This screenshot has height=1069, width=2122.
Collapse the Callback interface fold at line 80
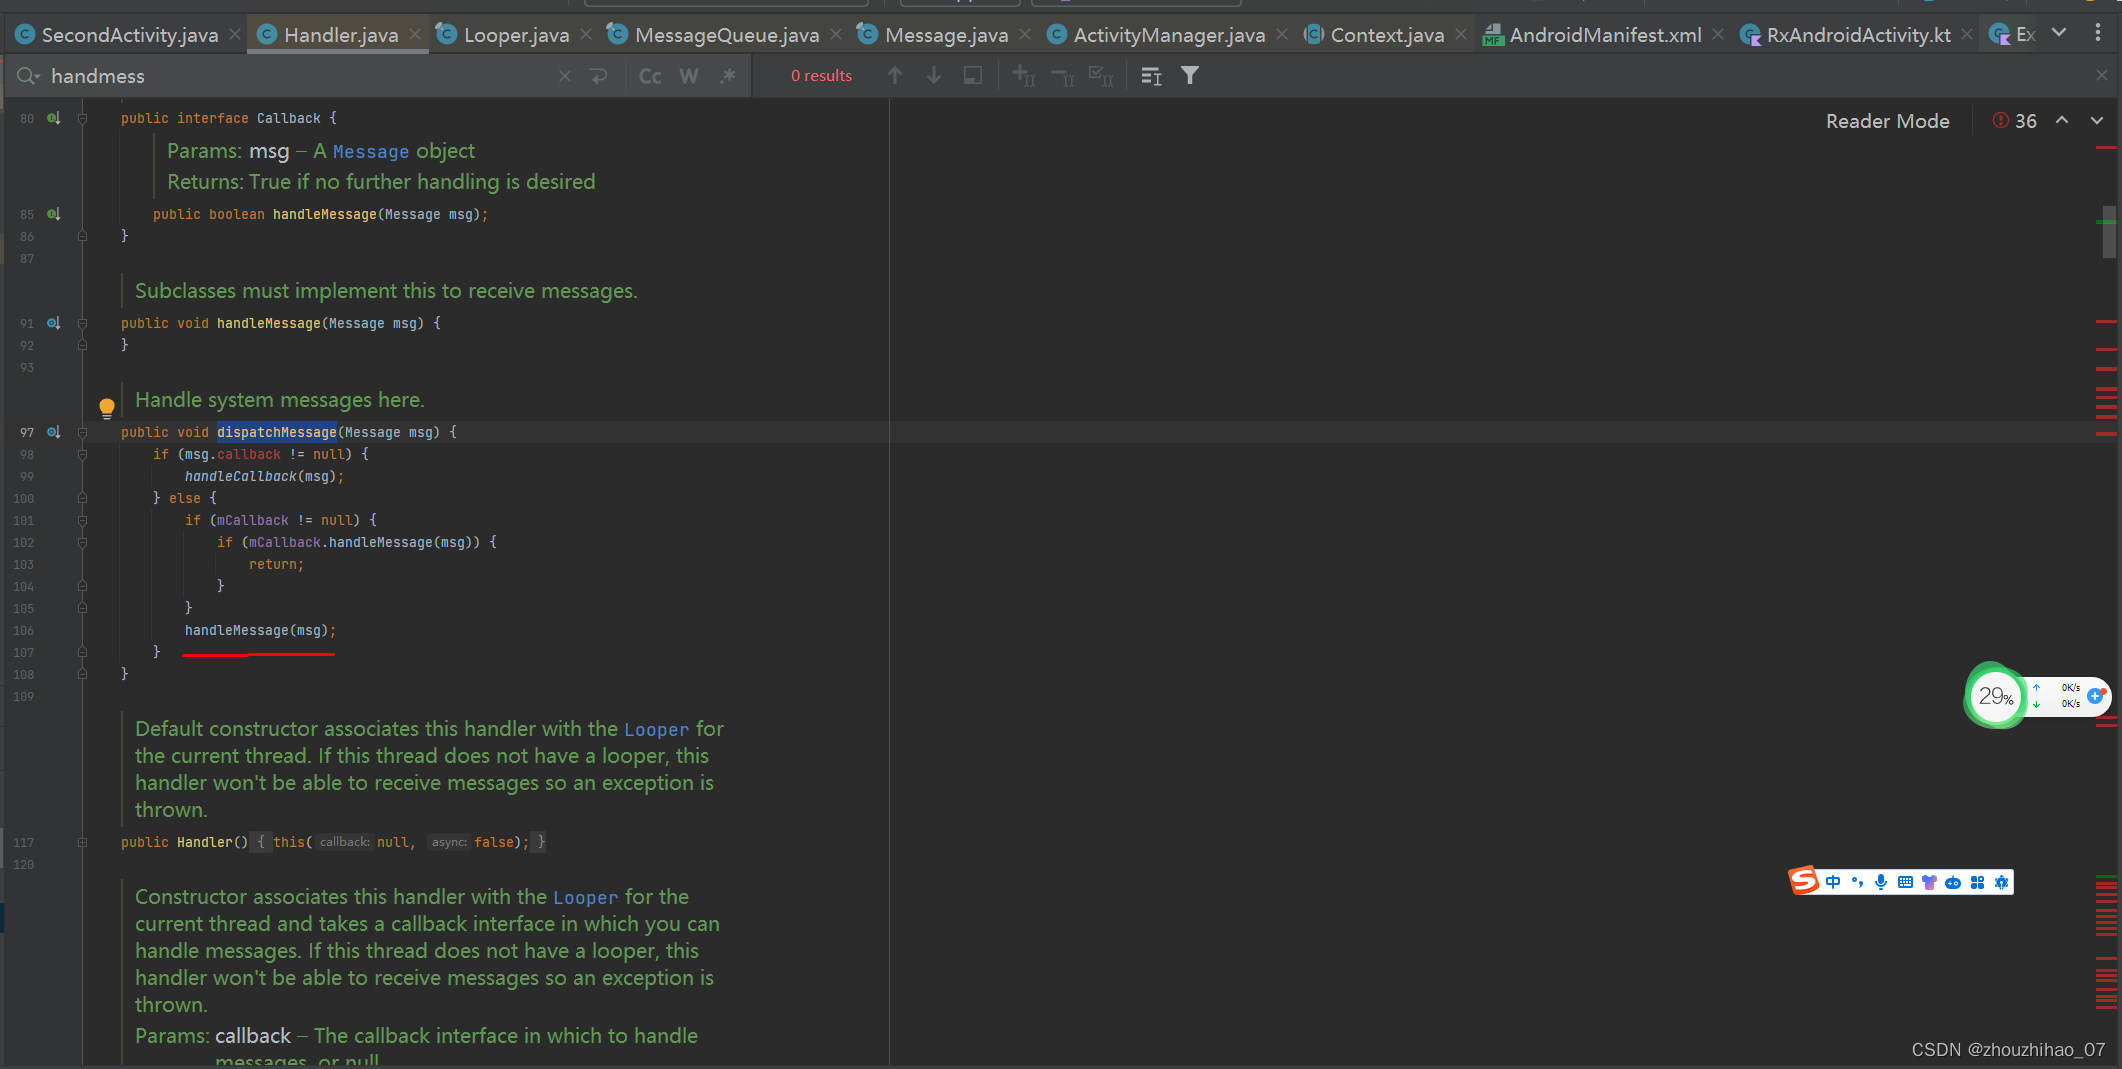[x=82, y=118]
